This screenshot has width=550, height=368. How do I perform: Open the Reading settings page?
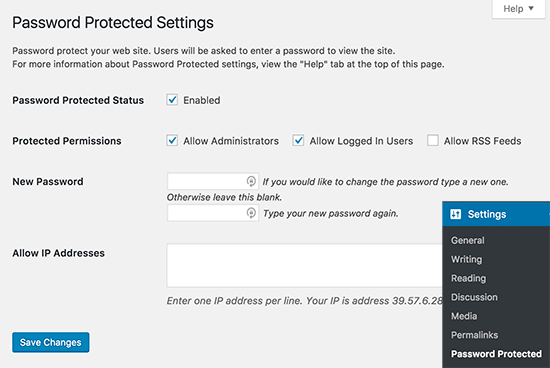(468, 278)
